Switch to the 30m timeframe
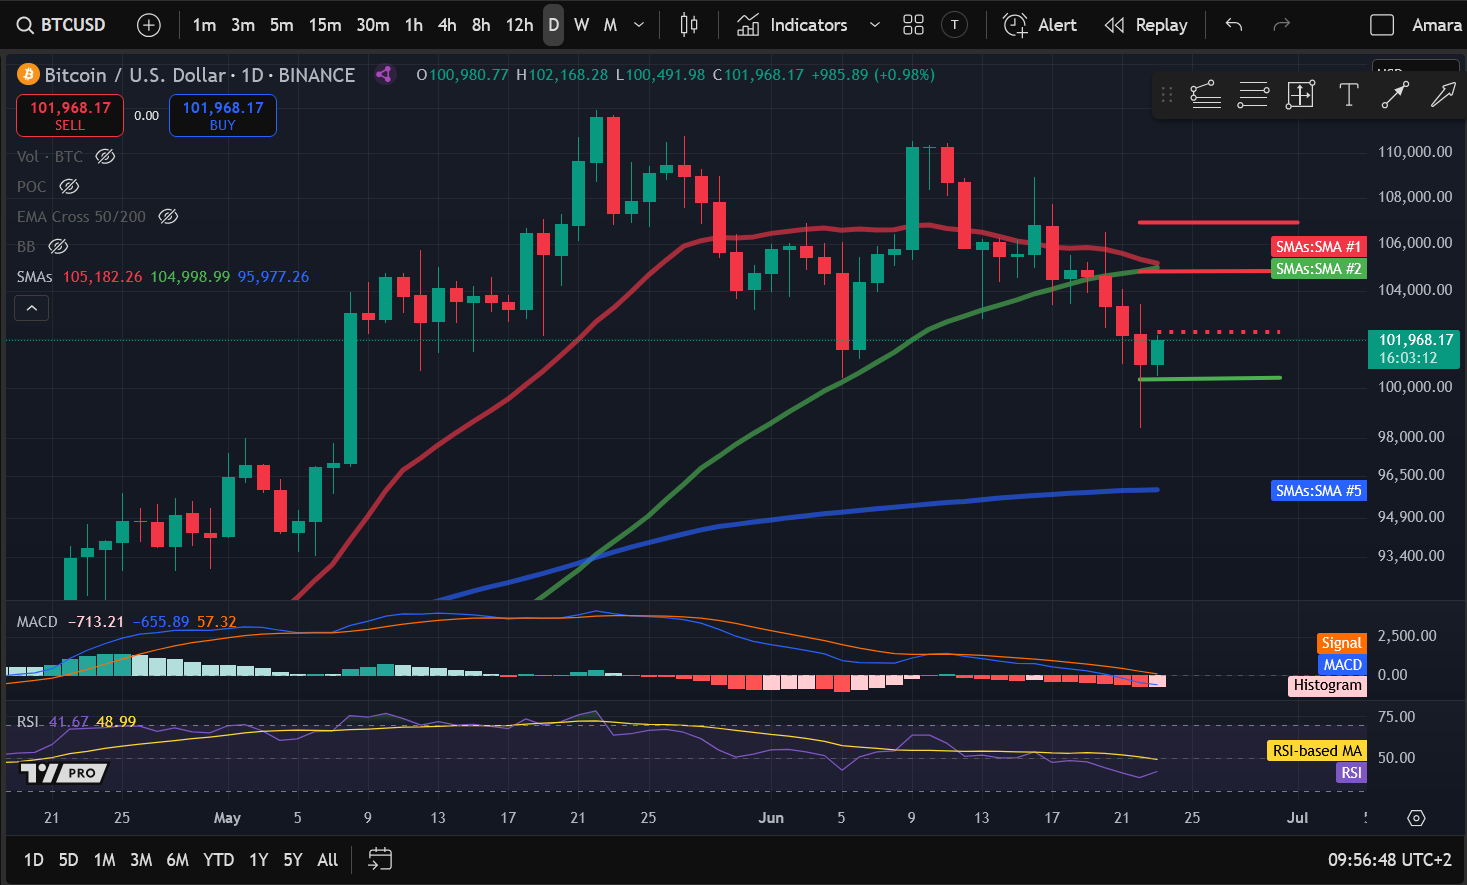1467x885 pixels. (x=373, y=25)
